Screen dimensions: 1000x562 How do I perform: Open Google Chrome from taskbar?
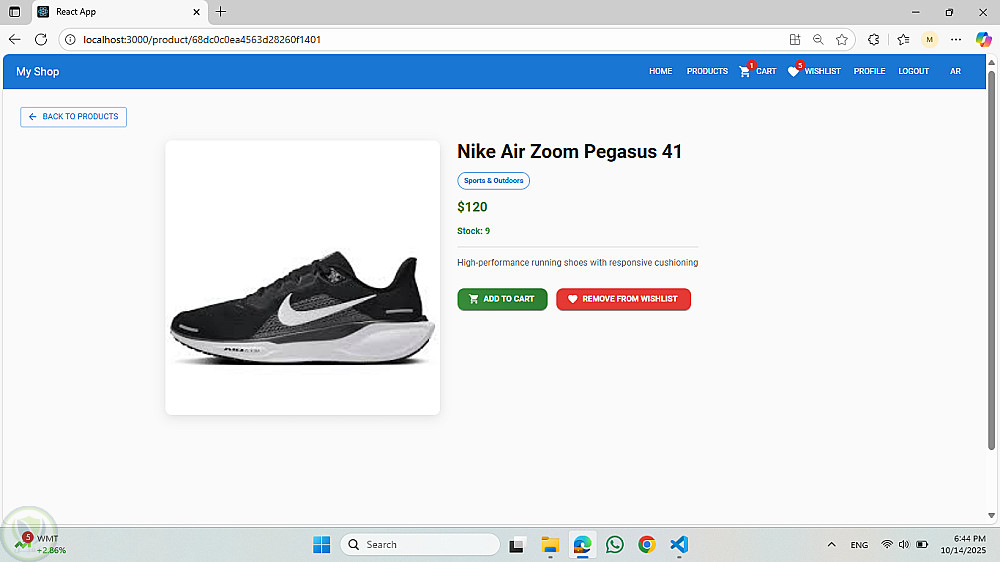(647, 545)
